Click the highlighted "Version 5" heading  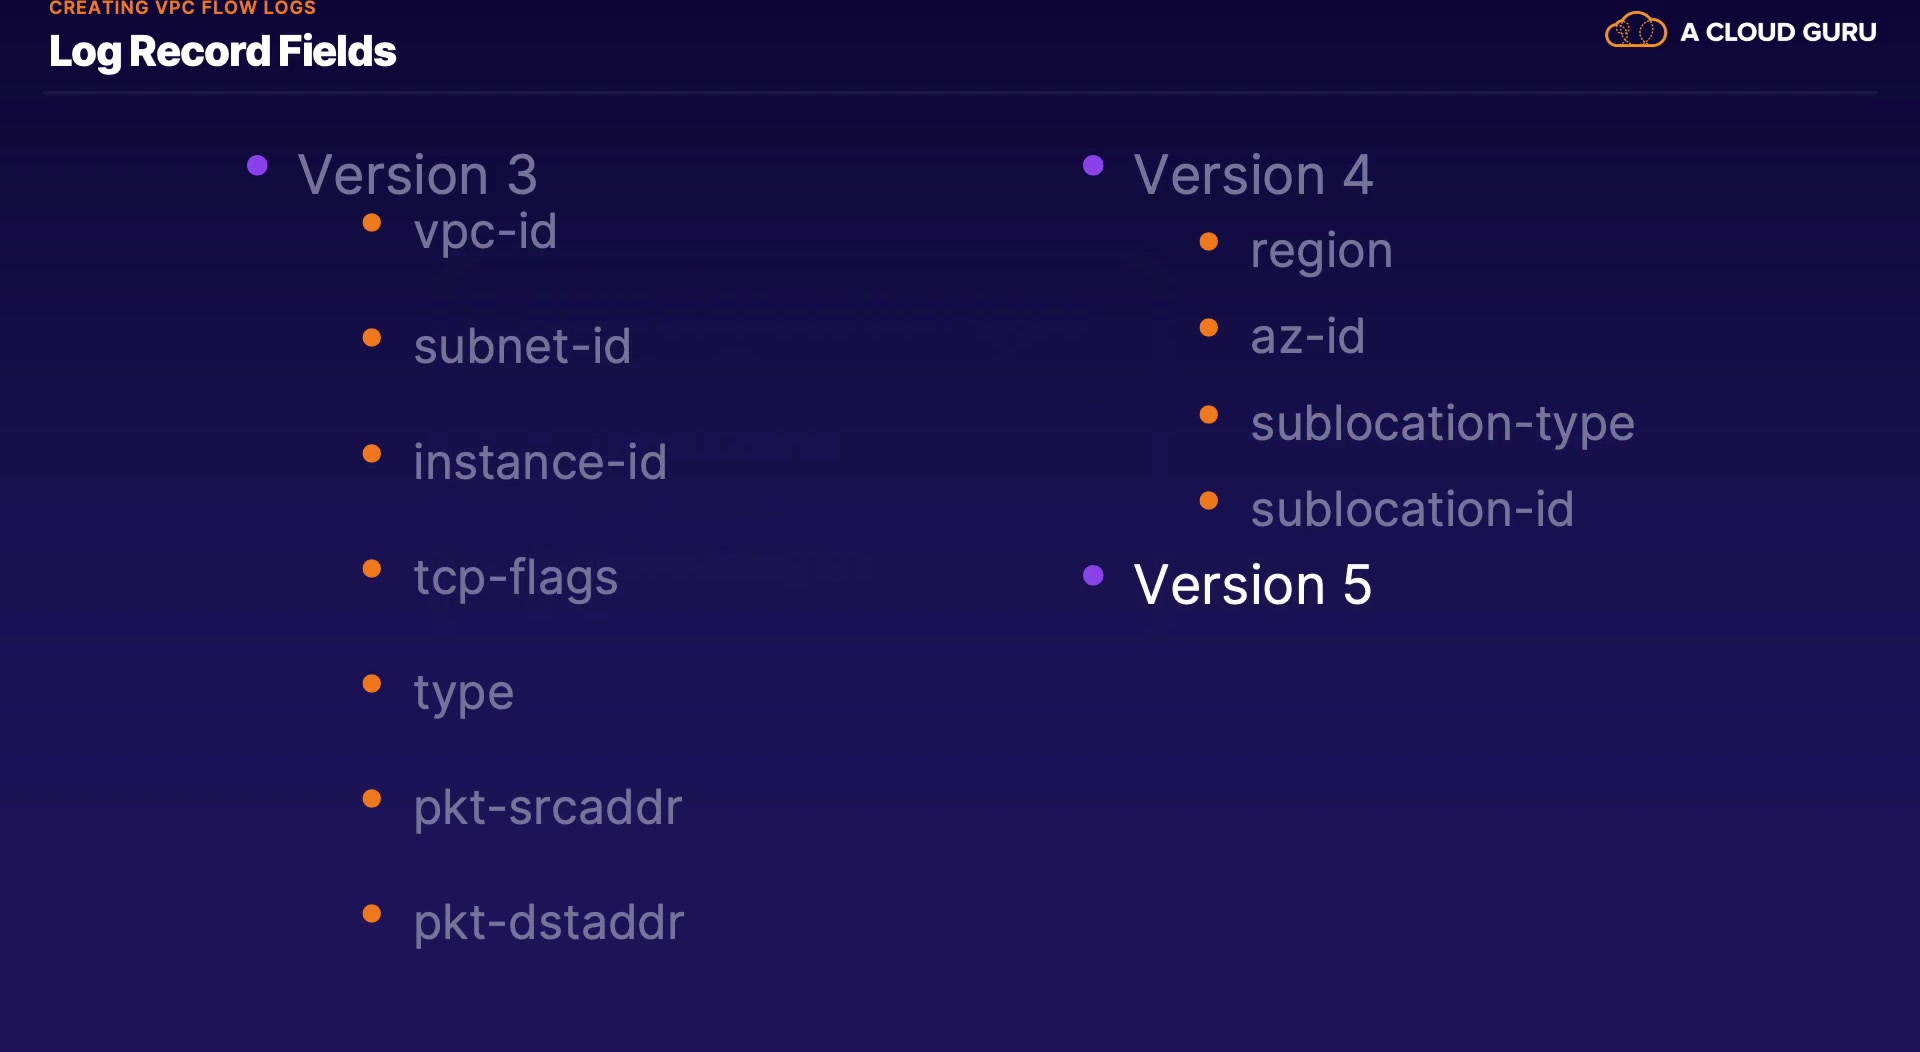[1252, 585]
